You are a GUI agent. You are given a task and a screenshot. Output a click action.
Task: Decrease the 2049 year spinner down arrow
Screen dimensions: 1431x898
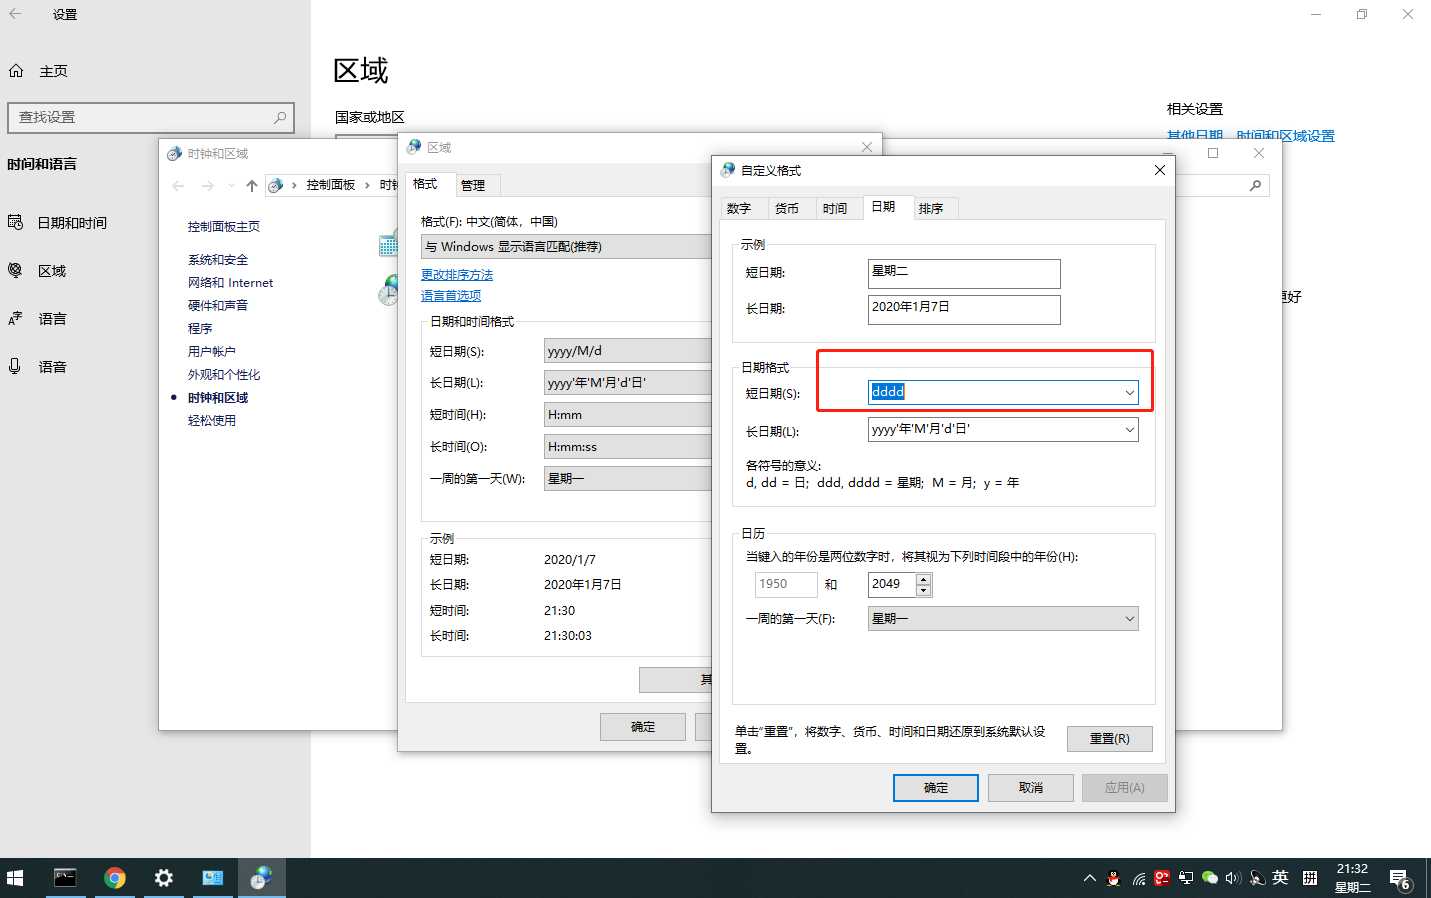point(924,591)
